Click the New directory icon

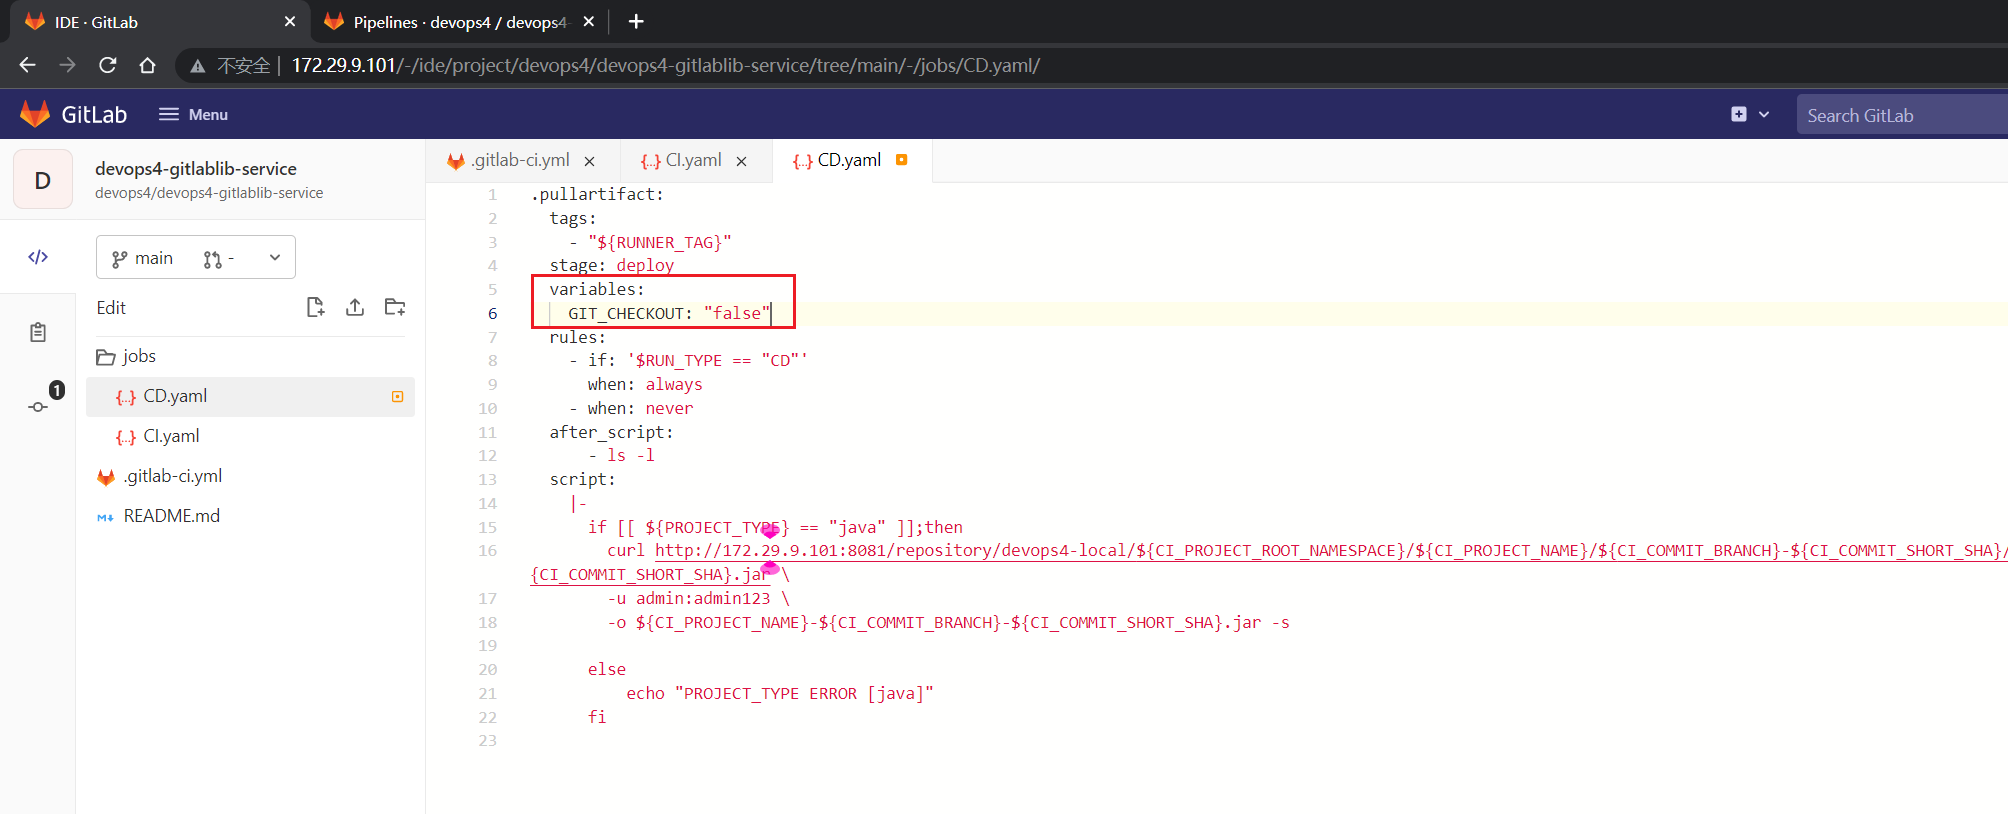click(395, 307)
